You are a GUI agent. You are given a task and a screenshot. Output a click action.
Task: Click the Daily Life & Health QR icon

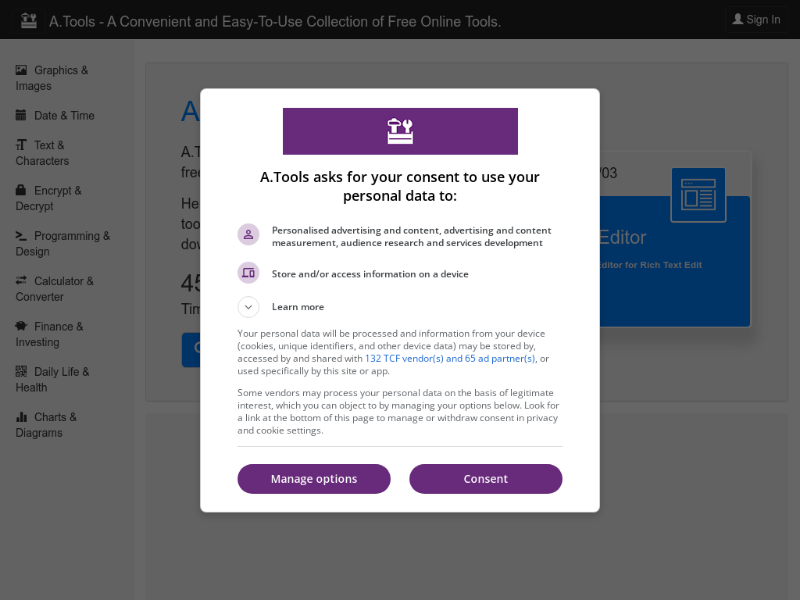click(x=21, y=371)
